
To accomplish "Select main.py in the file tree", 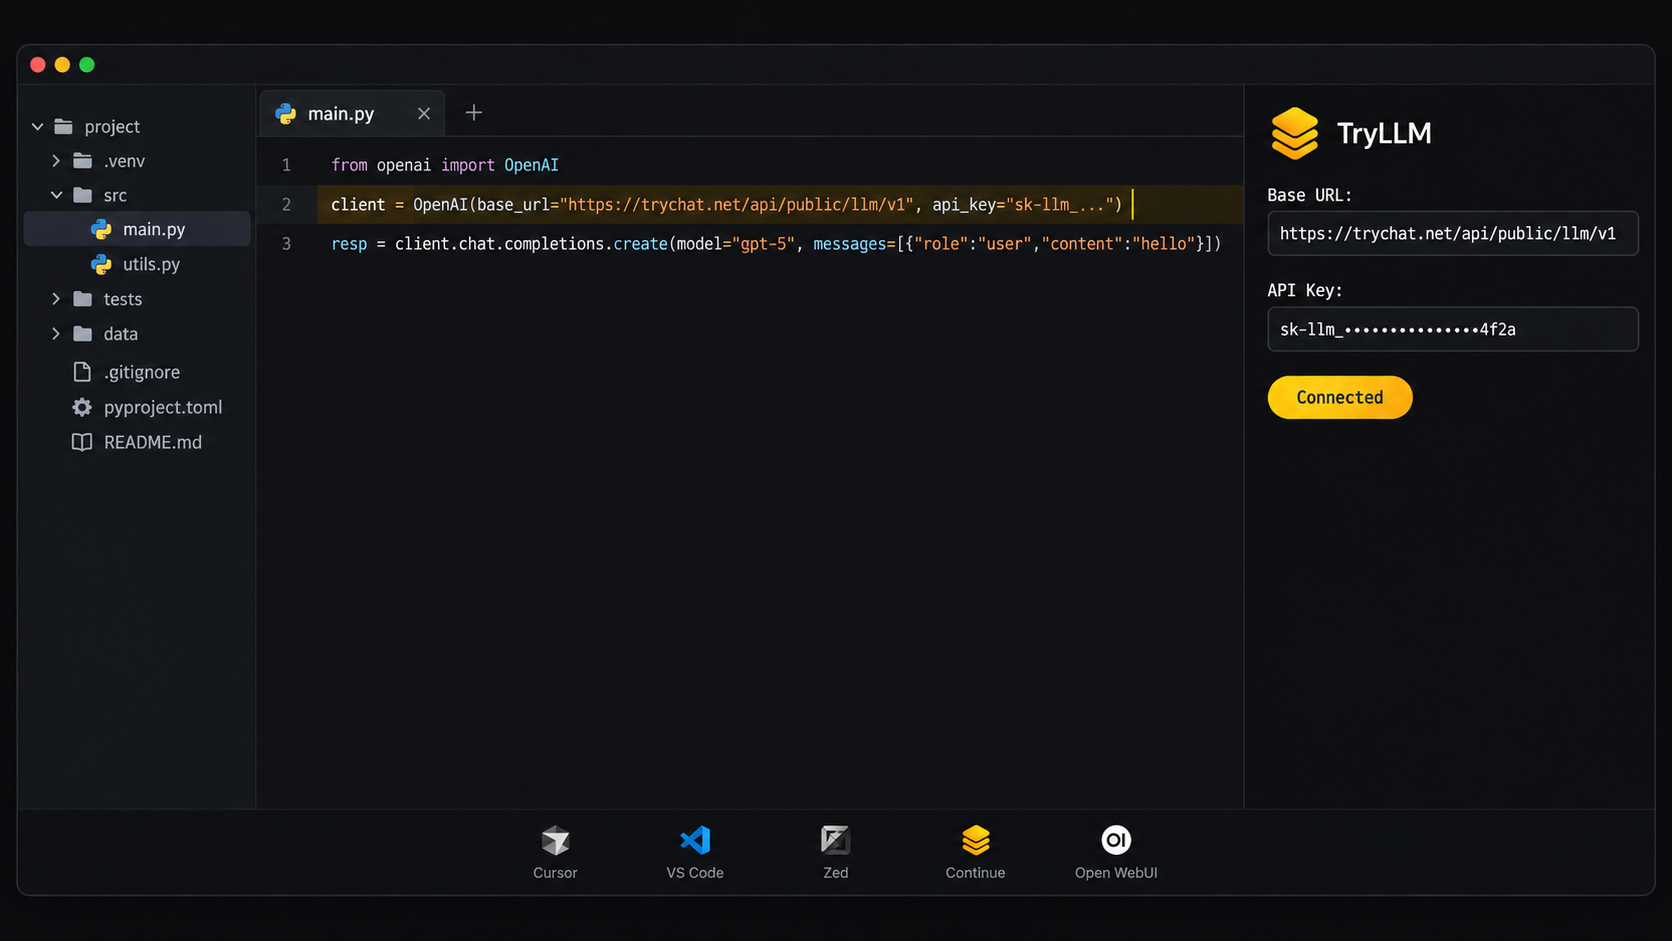I will point(137,229).
